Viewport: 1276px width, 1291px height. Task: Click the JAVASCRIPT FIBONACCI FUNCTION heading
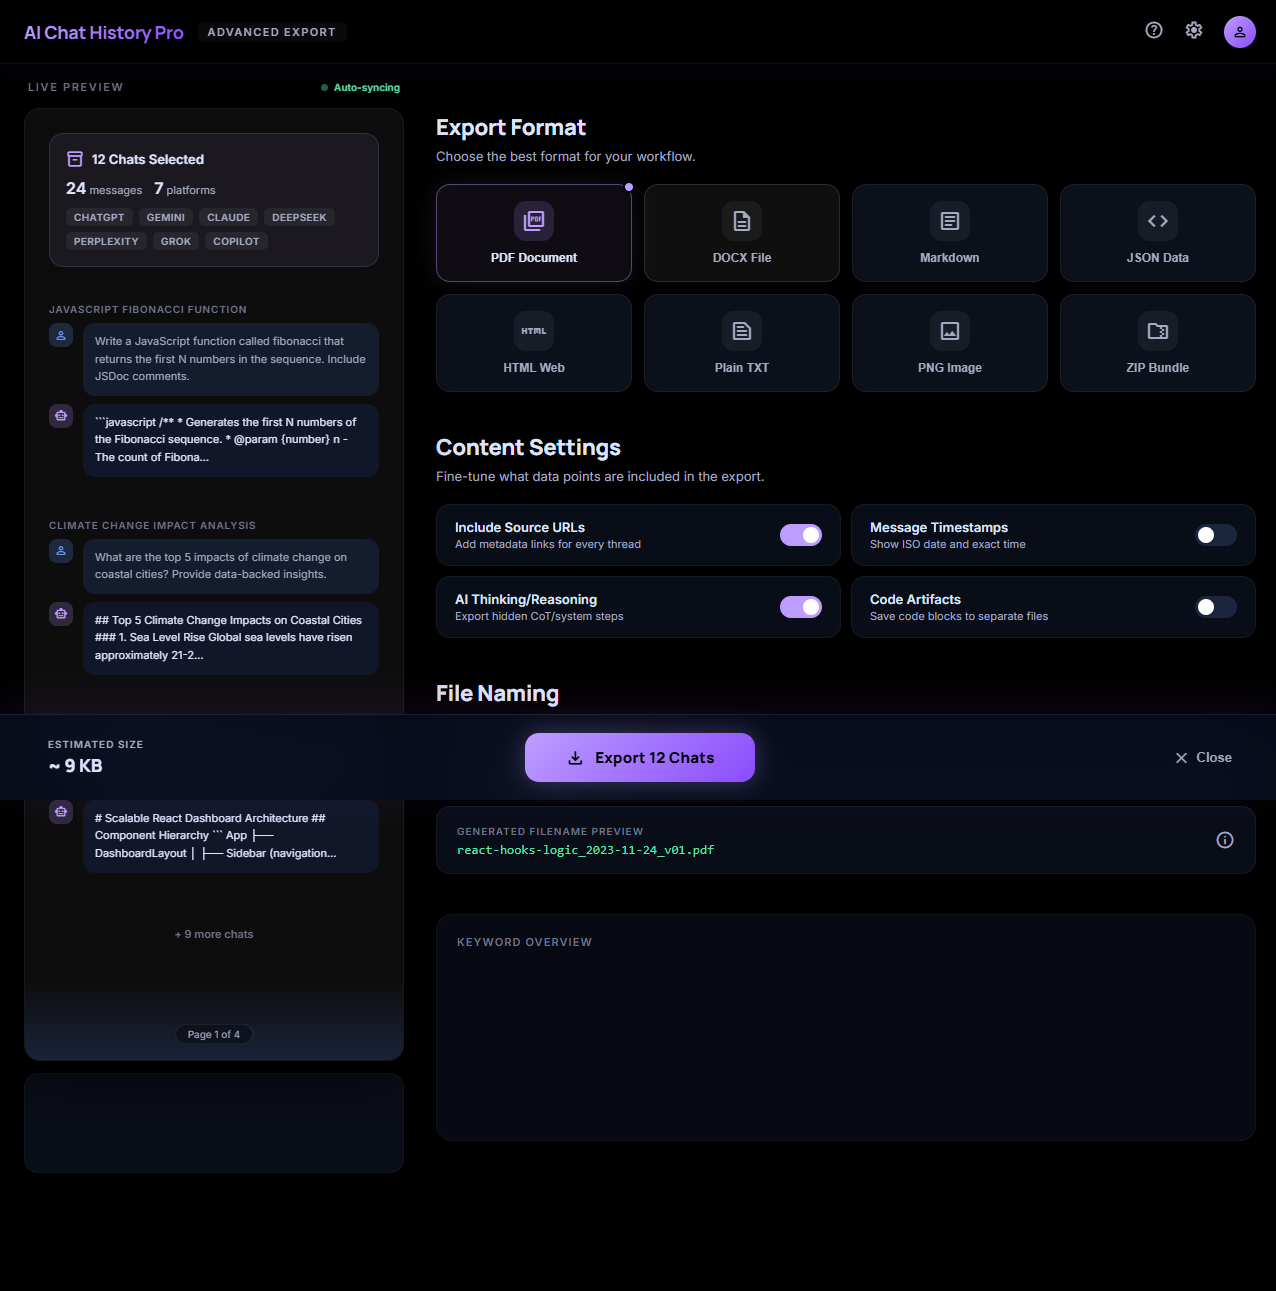tap(148, 310)
